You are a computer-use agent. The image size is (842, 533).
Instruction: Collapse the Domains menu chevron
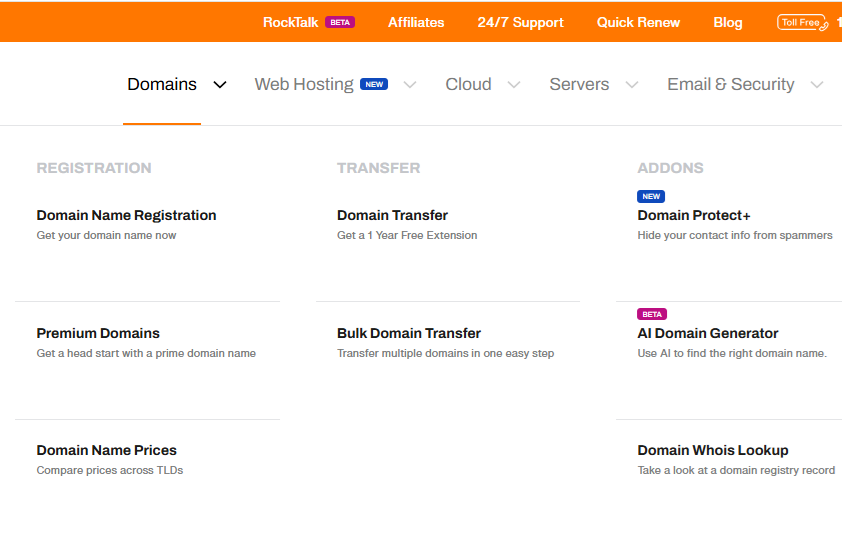tap(220, 85)
